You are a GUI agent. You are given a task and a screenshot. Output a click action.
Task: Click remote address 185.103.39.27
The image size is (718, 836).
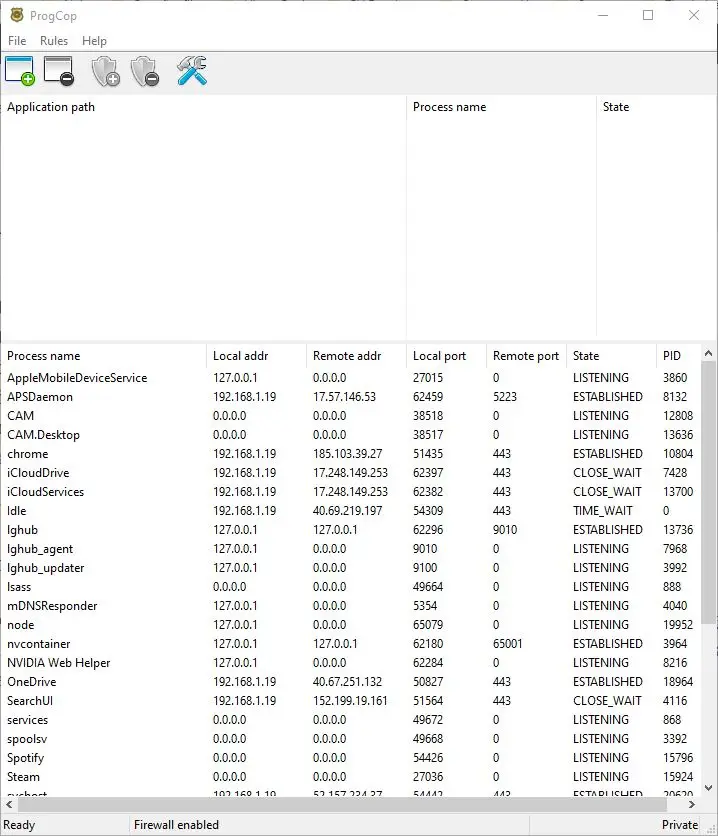click(348, 454)
